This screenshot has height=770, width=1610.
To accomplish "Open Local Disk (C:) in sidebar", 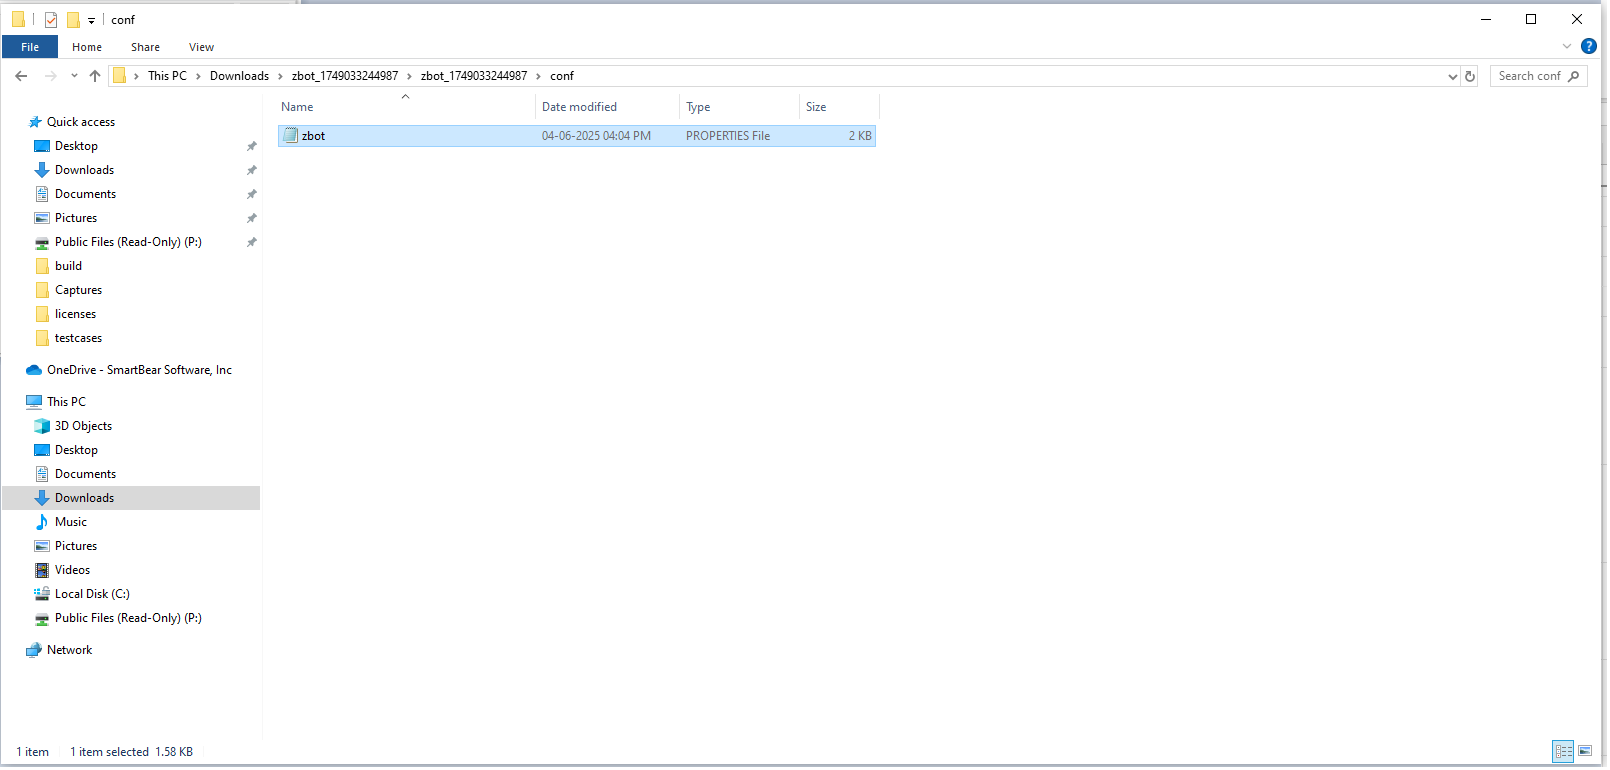I will [x=92, y=594].
